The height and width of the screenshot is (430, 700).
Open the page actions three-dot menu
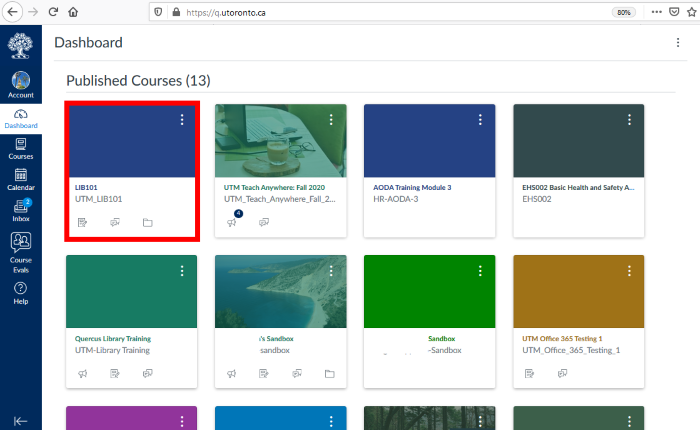656,12
